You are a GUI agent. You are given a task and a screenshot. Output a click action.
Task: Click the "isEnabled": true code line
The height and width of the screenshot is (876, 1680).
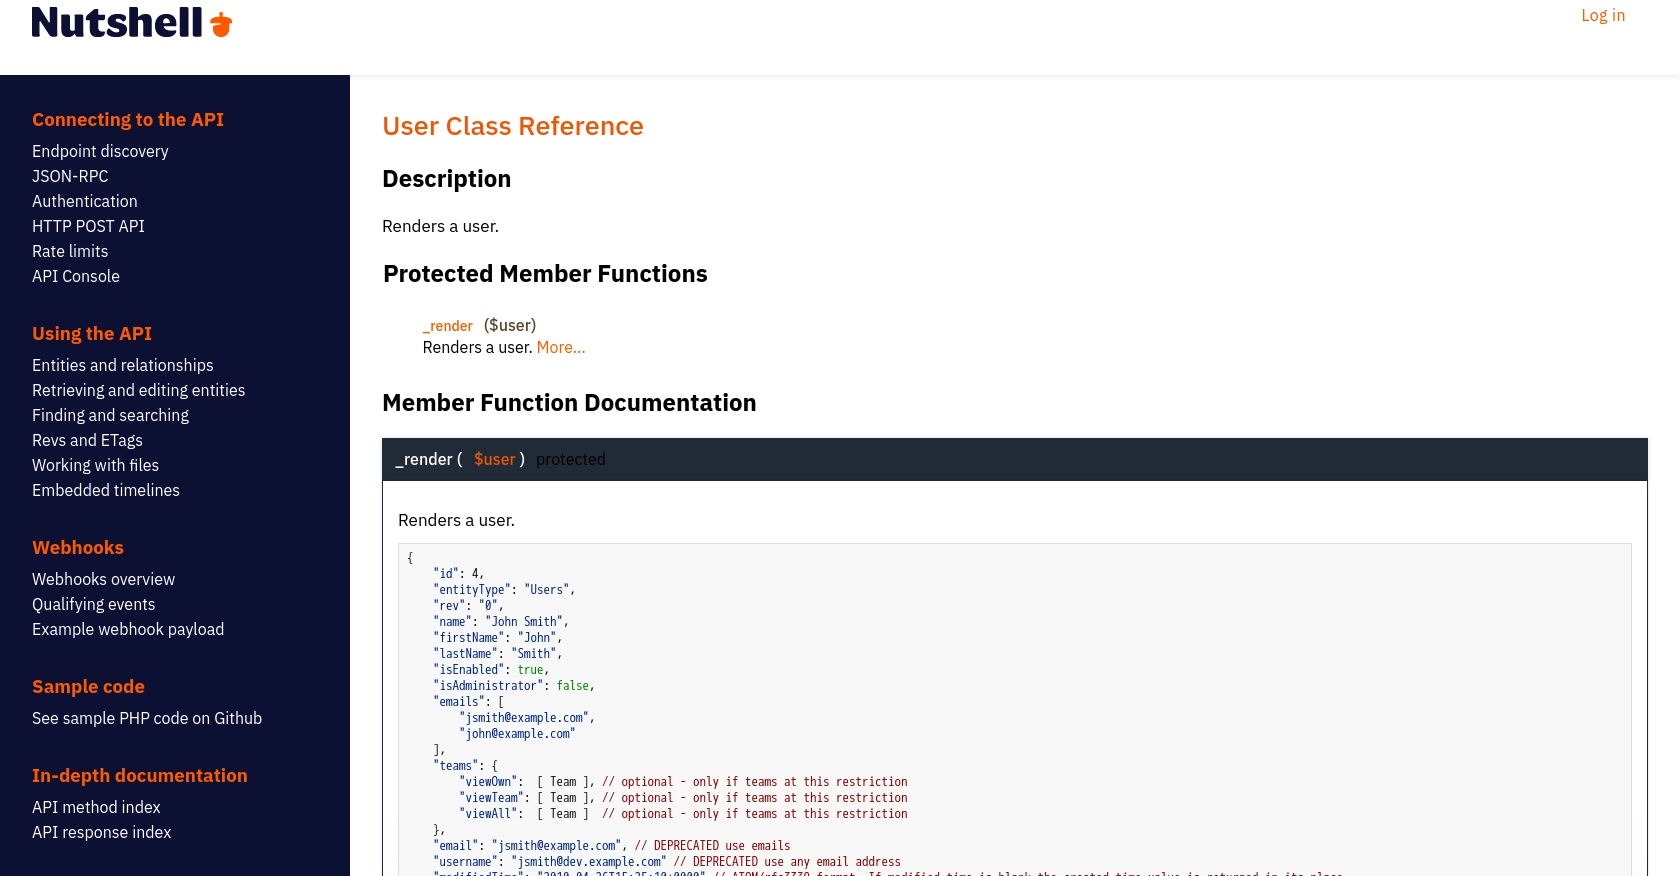(x=491, y=670)
